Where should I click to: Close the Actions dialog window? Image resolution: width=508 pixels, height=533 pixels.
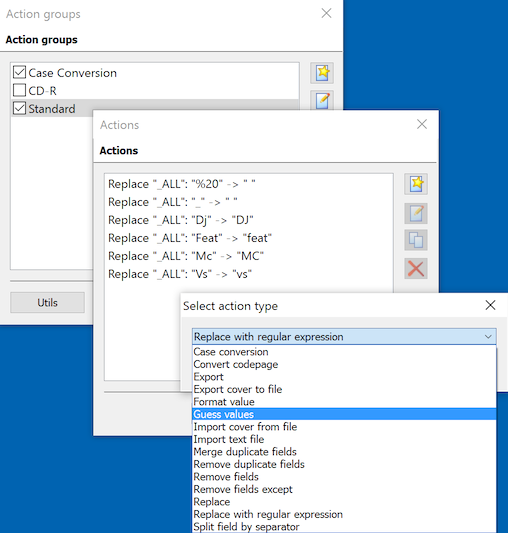point(422,124)
